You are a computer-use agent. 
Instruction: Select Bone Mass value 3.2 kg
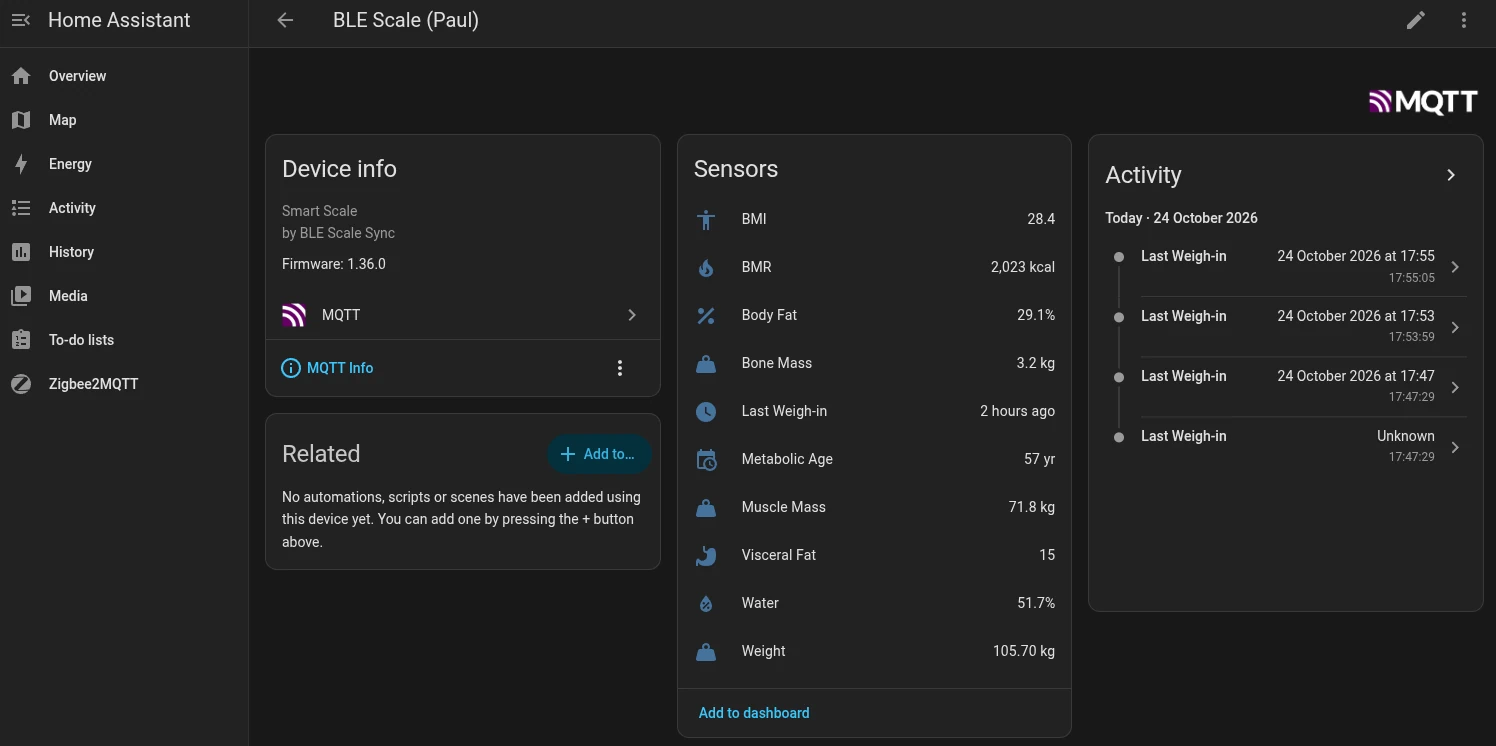click(x=1036, y=363)
